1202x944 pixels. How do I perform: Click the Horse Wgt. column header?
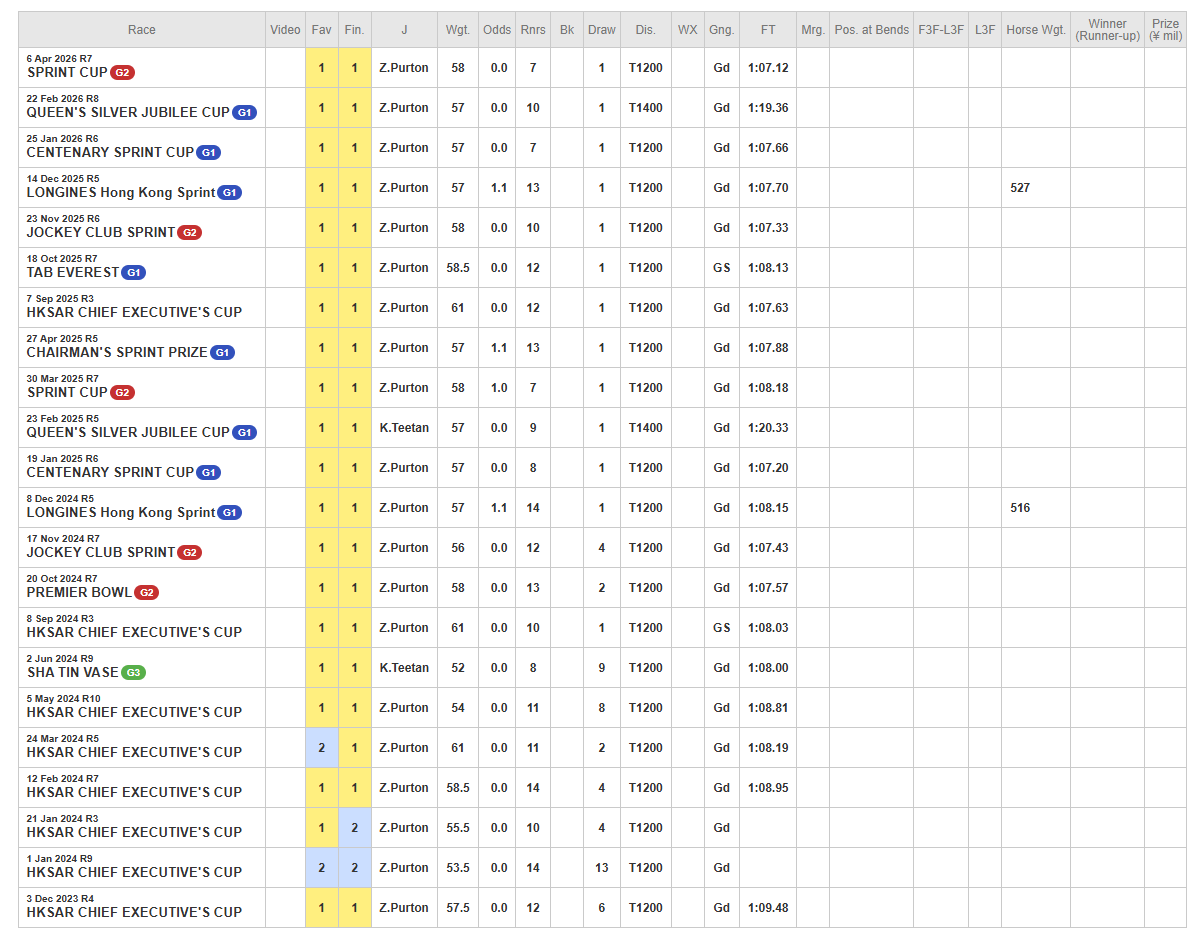click(1036, 30)
